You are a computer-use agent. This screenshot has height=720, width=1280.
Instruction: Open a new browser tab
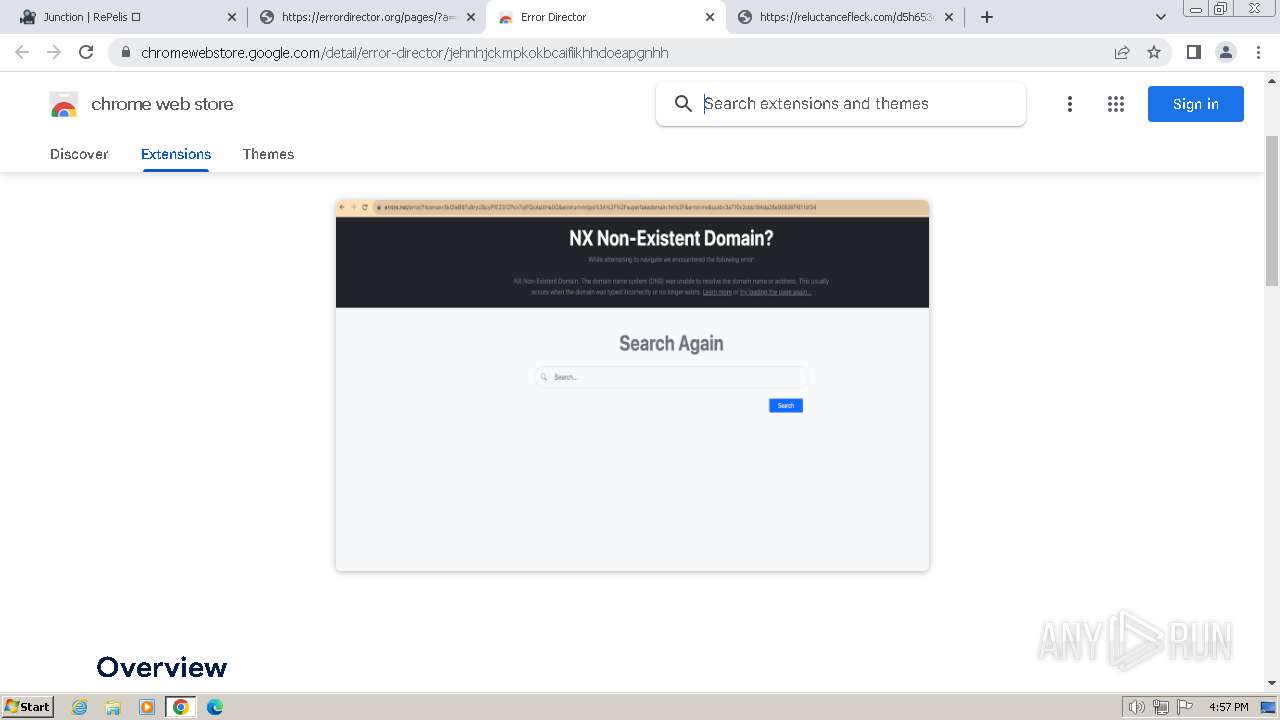[x=987, y=17]
